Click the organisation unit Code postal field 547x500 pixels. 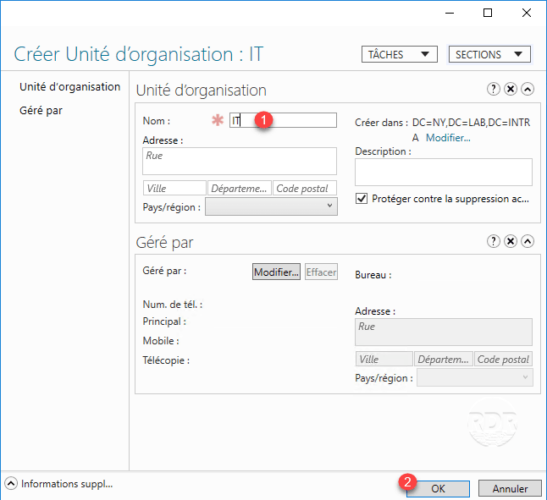[305, 188]
